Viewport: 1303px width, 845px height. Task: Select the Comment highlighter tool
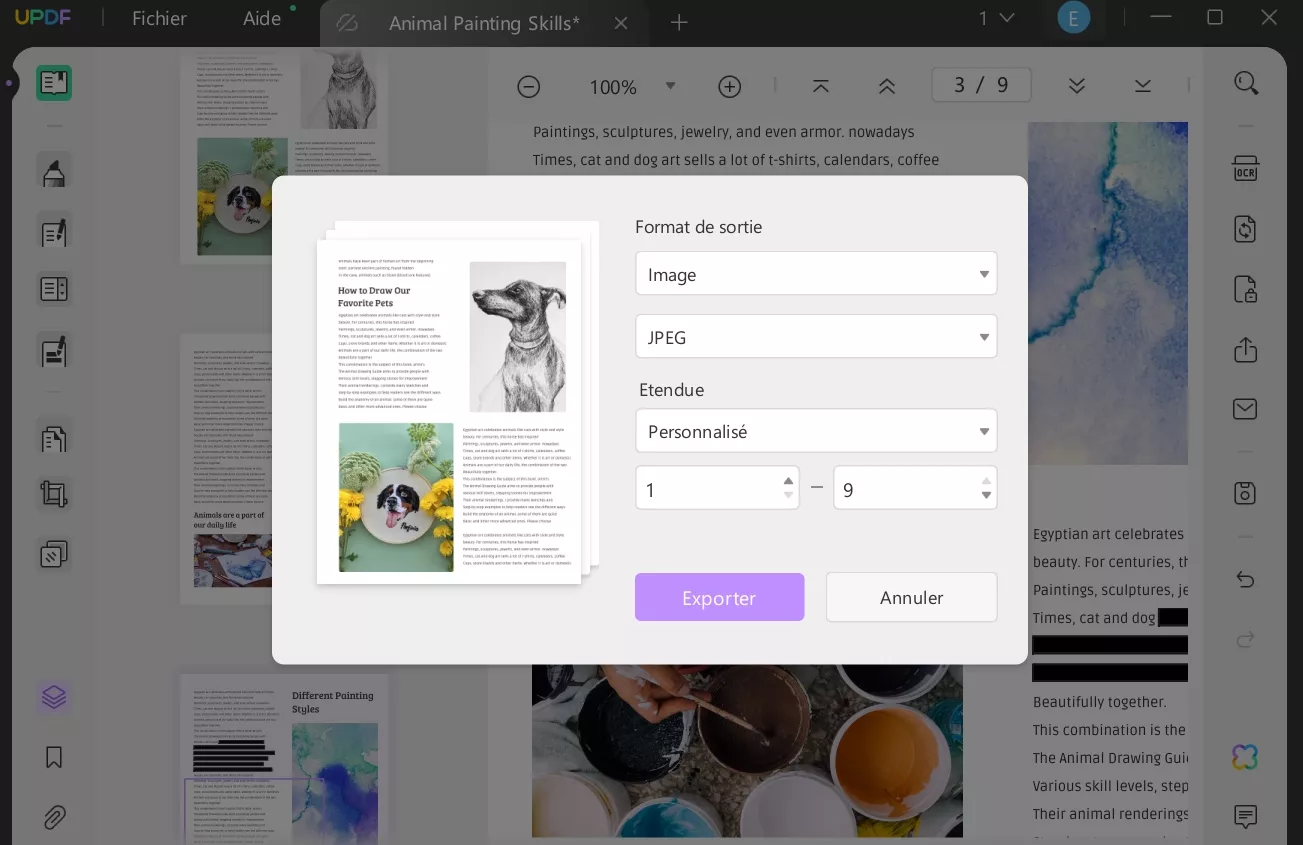(54, 171)
